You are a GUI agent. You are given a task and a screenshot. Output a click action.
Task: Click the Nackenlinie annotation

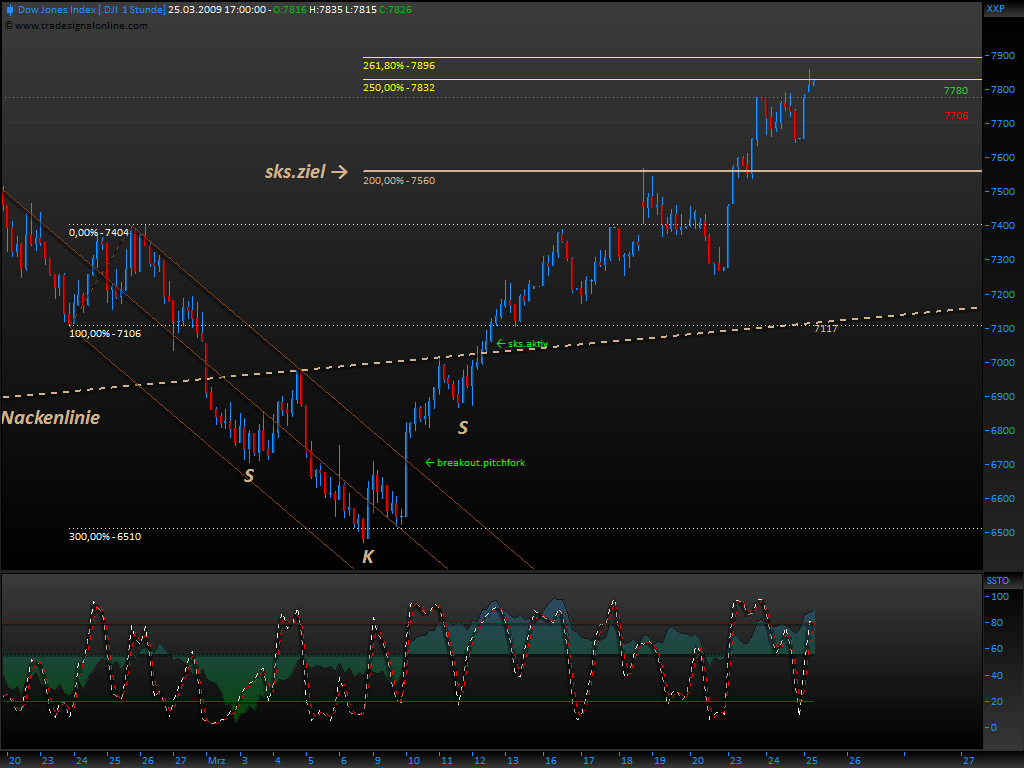click(x=51, y=418)
